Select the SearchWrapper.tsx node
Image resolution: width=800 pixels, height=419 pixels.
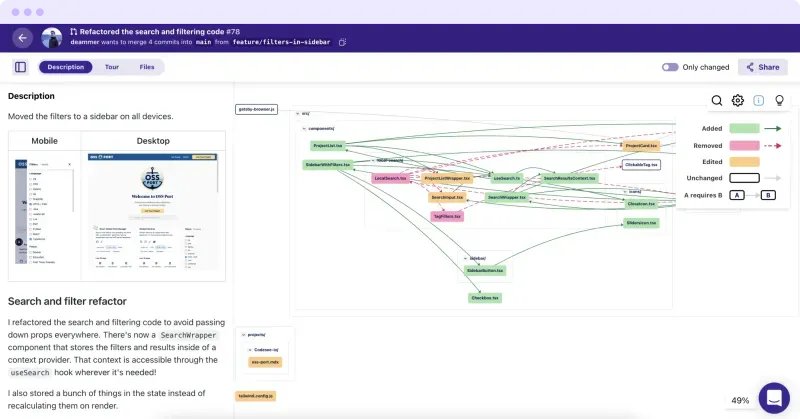tap(507, 197)
